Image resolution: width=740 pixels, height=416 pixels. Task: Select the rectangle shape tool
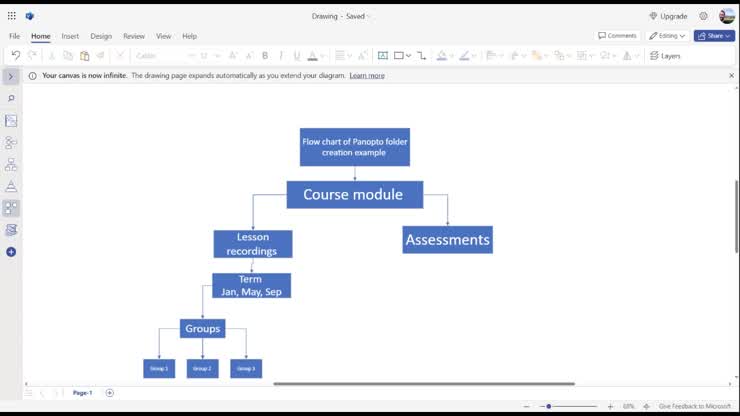399,56
